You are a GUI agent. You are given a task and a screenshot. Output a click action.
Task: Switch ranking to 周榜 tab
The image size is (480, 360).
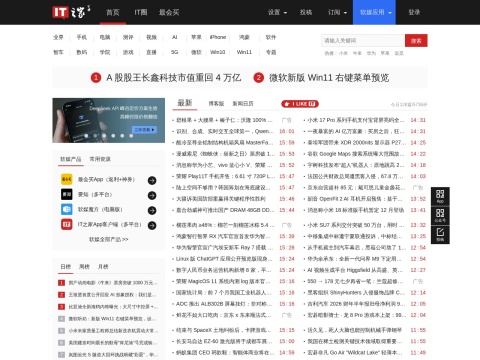pyautogui.click(x=84, y=267)
